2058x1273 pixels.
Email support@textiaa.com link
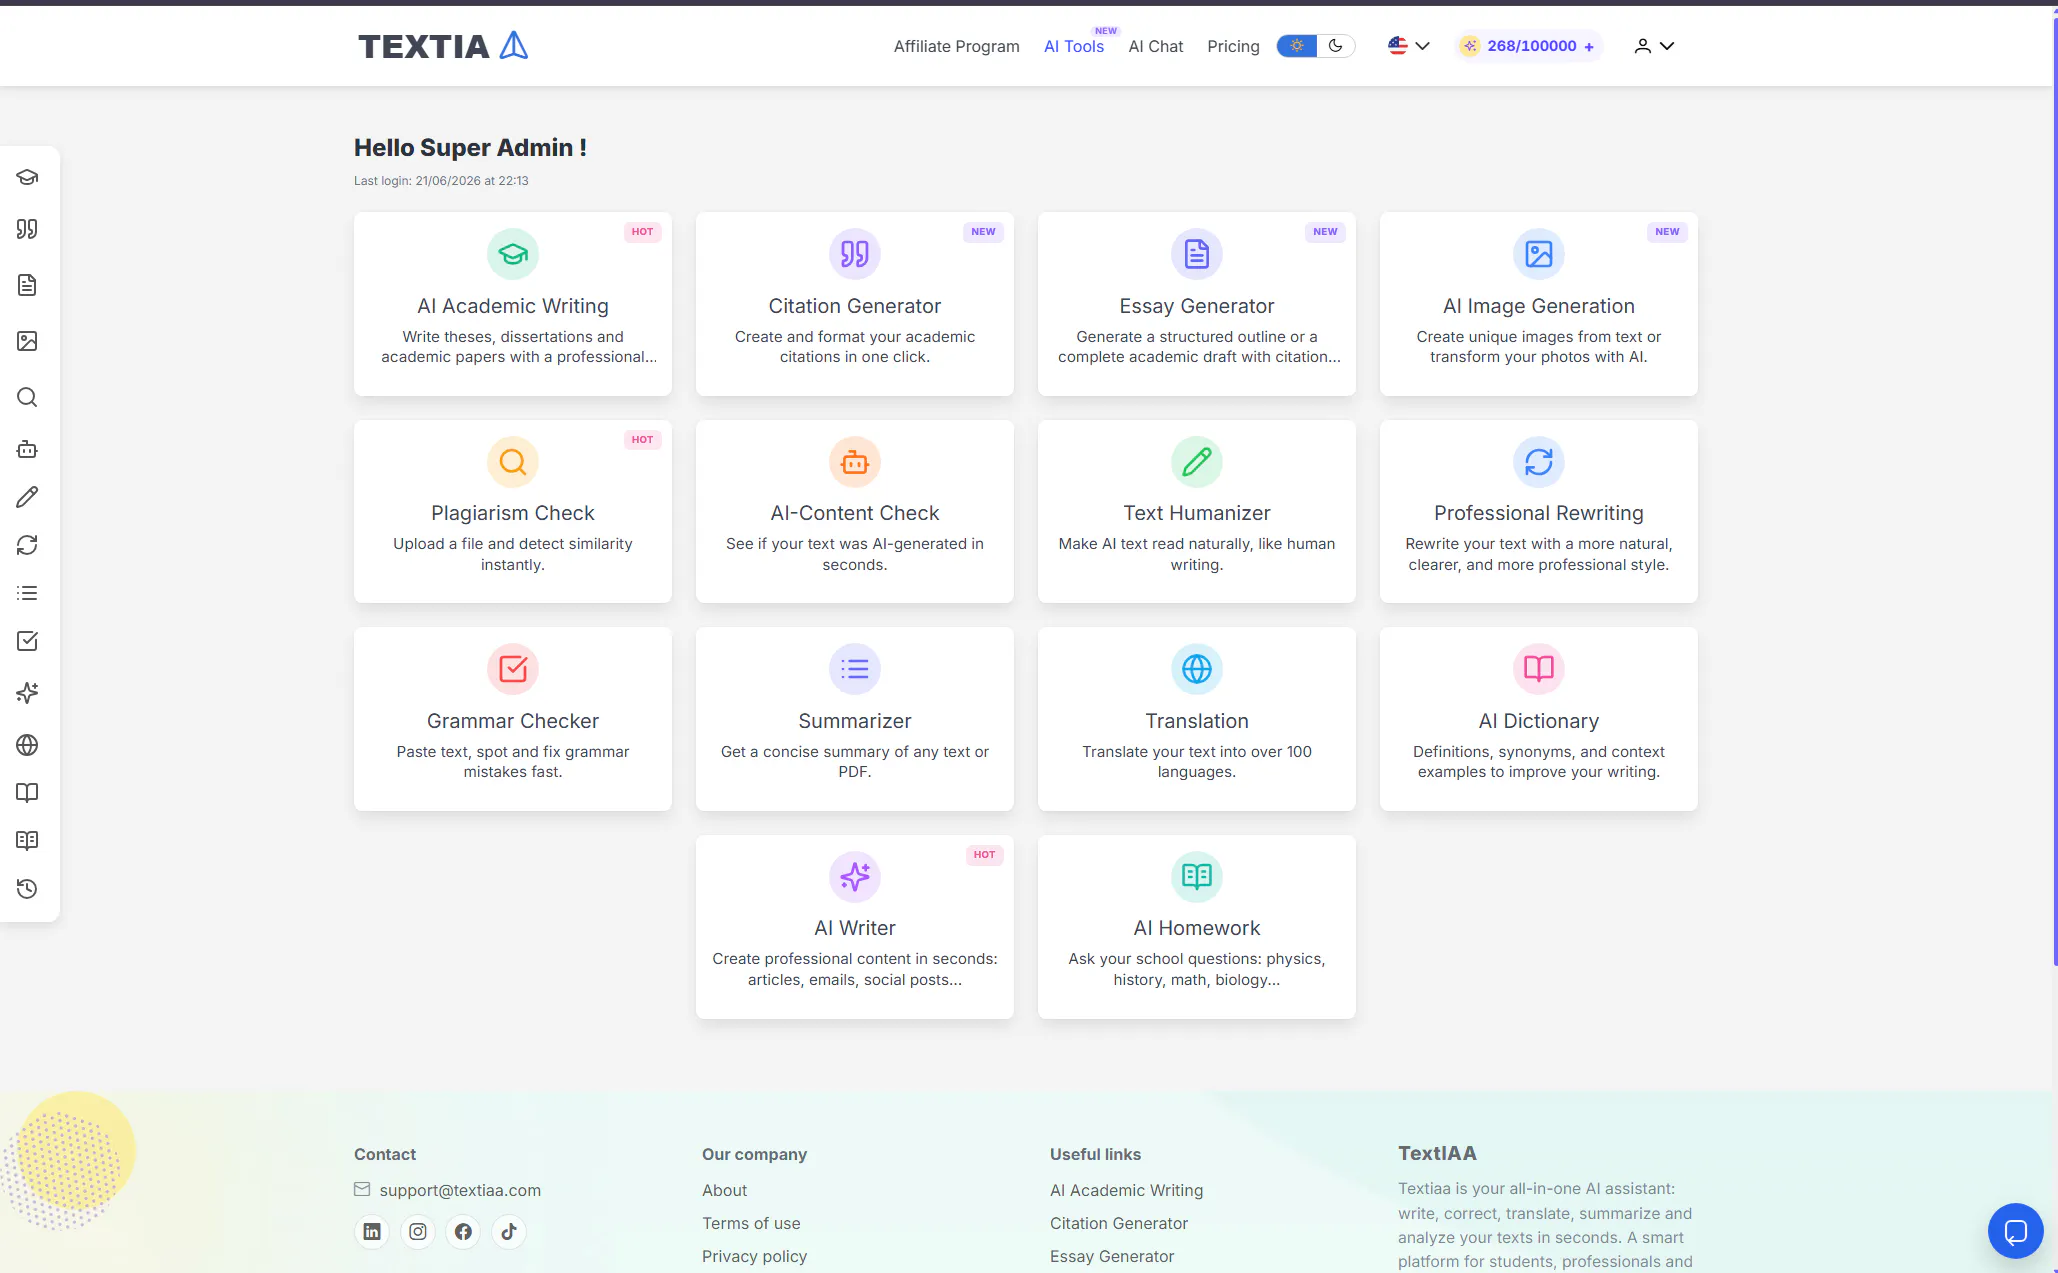pyautogui.click(x=460, y=1190)
